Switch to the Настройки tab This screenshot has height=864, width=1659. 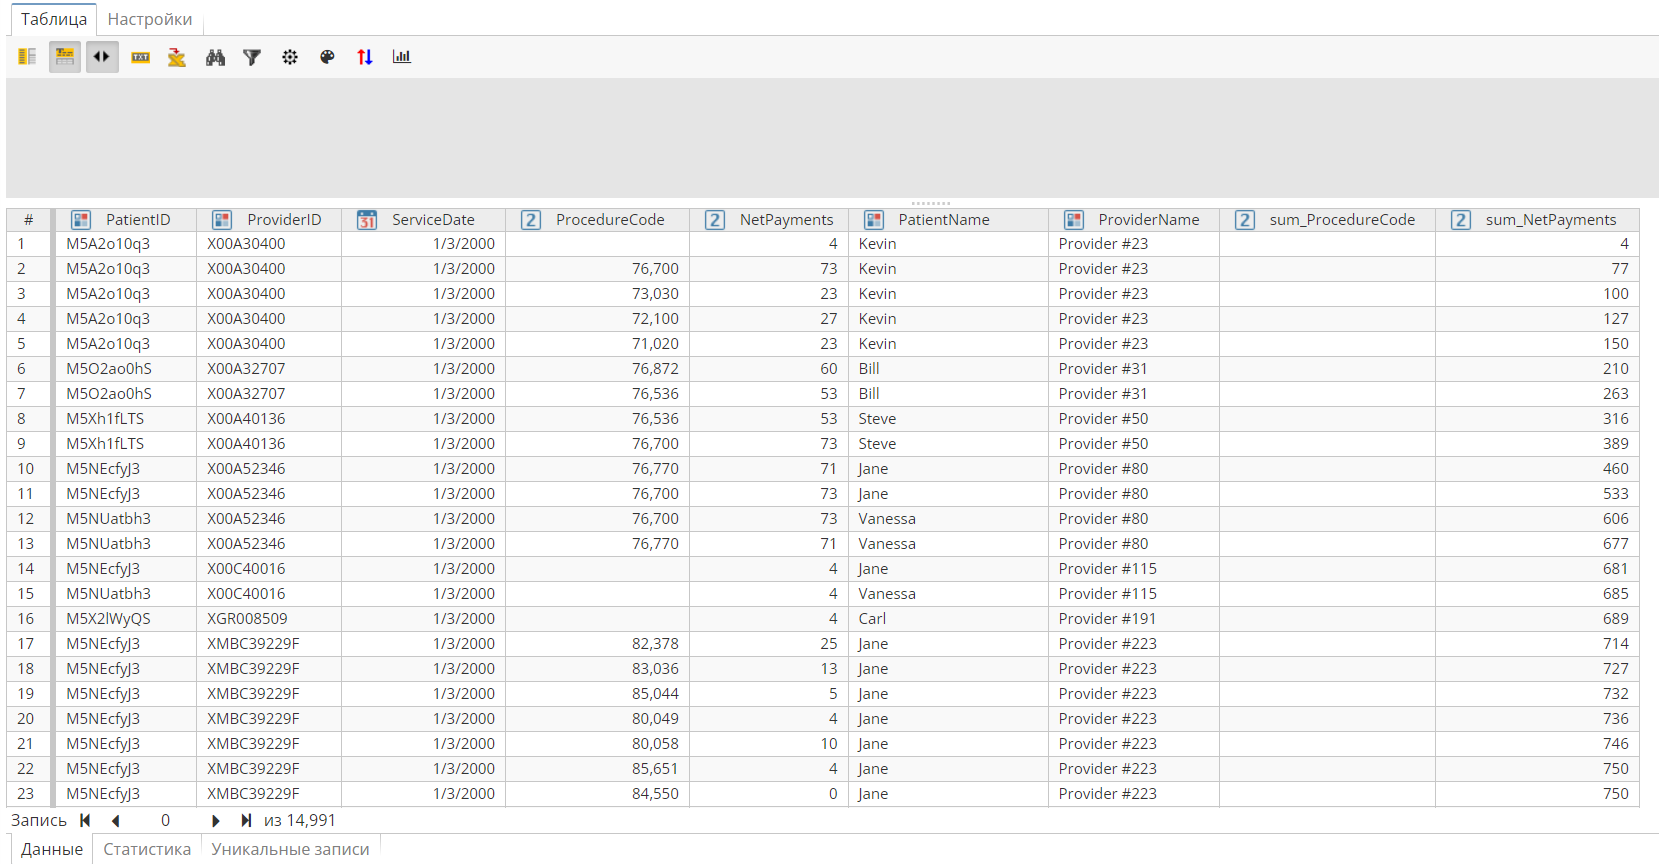pos(150,19)
